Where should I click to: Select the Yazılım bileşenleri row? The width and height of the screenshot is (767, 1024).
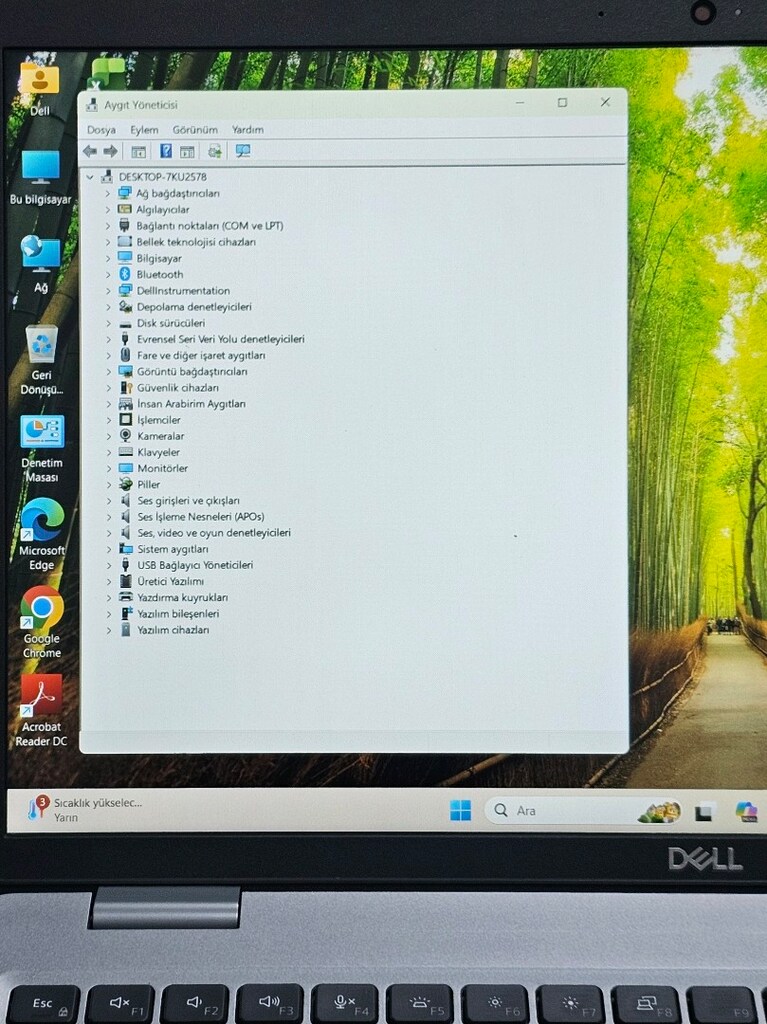178,614
